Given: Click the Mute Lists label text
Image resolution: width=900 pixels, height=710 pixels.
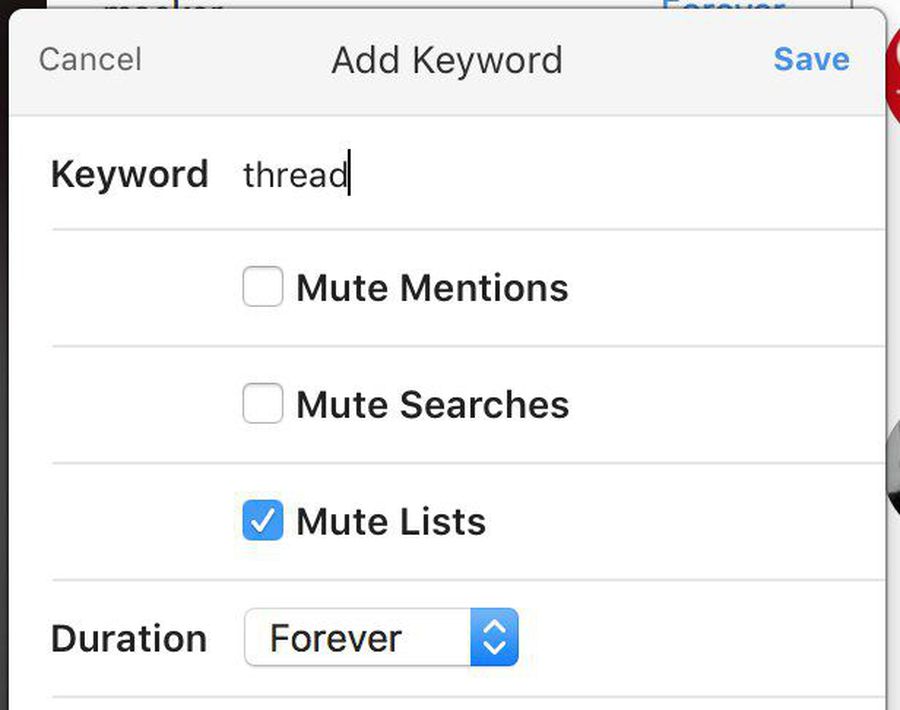Looking at the screenshot, I should click(391, 522).
